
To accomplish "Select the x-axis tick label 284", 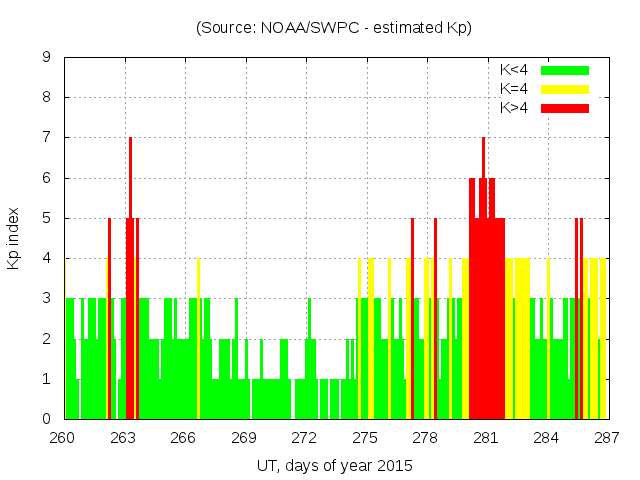I will click(546, 437).
